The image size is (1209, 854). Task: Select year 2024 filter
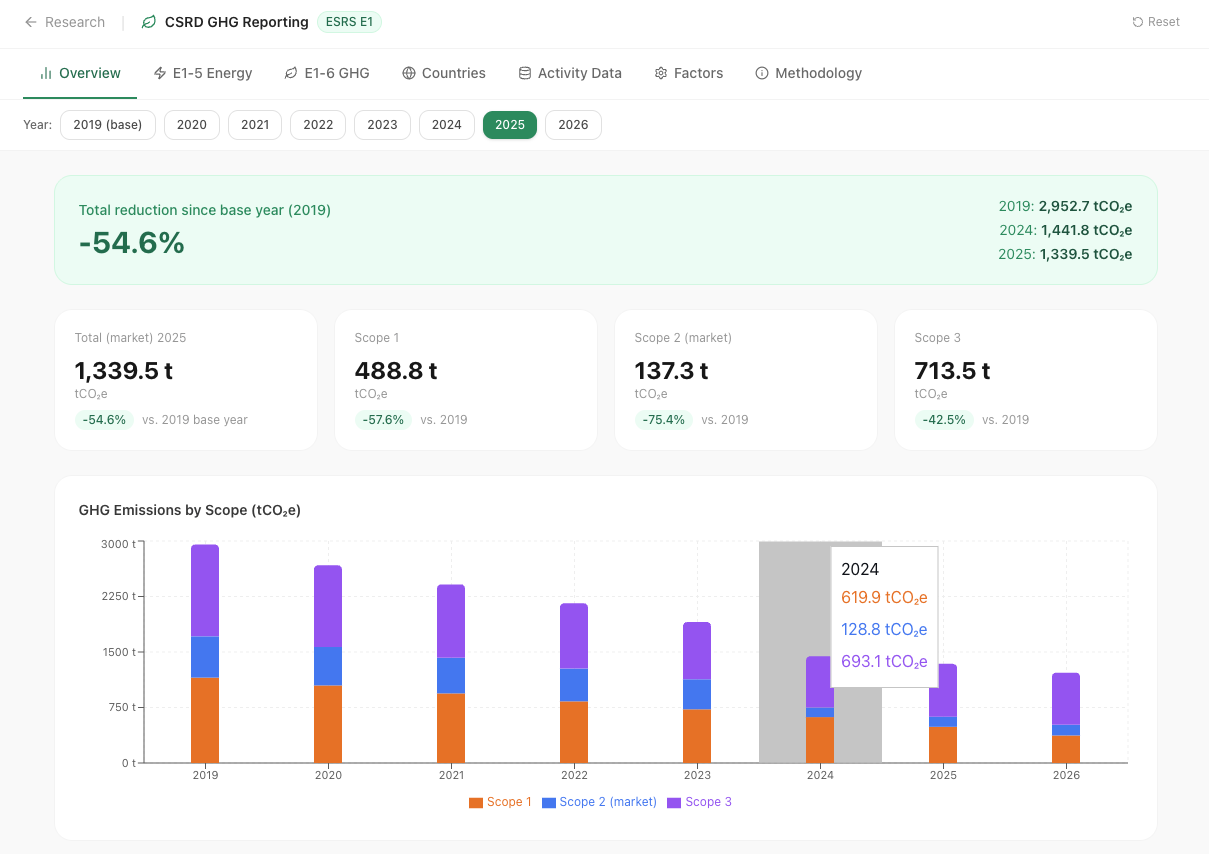(x=447, y=125)
